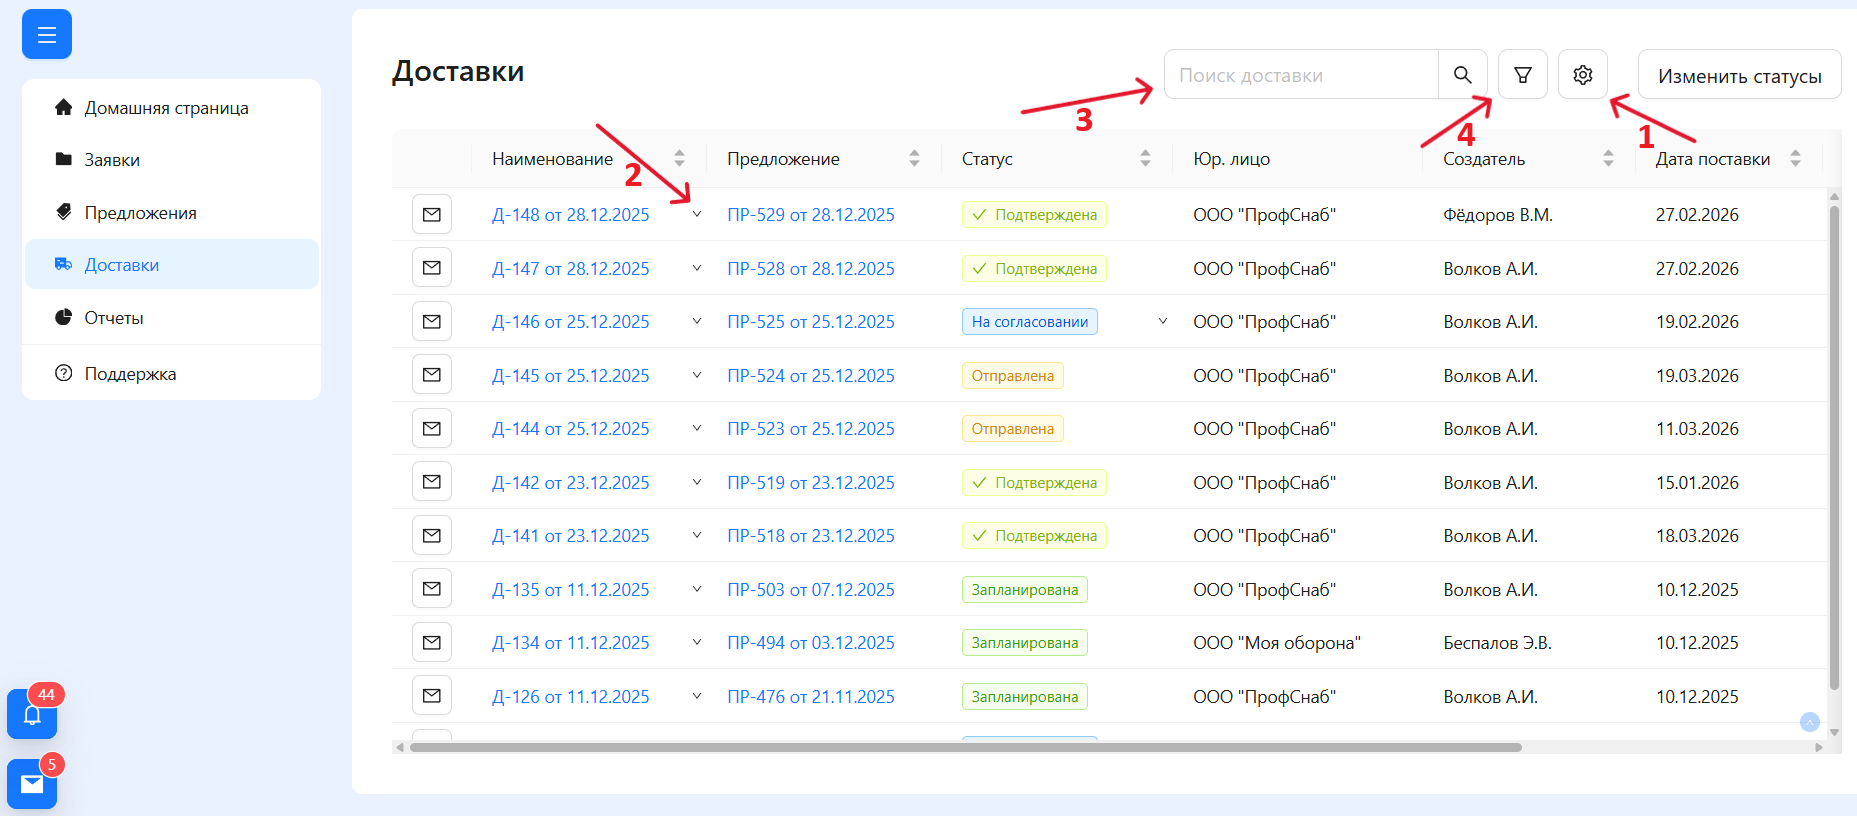Click envelope icon for Д-134 row
This screenshot has width=1857, height=816.
coord(432,643)
